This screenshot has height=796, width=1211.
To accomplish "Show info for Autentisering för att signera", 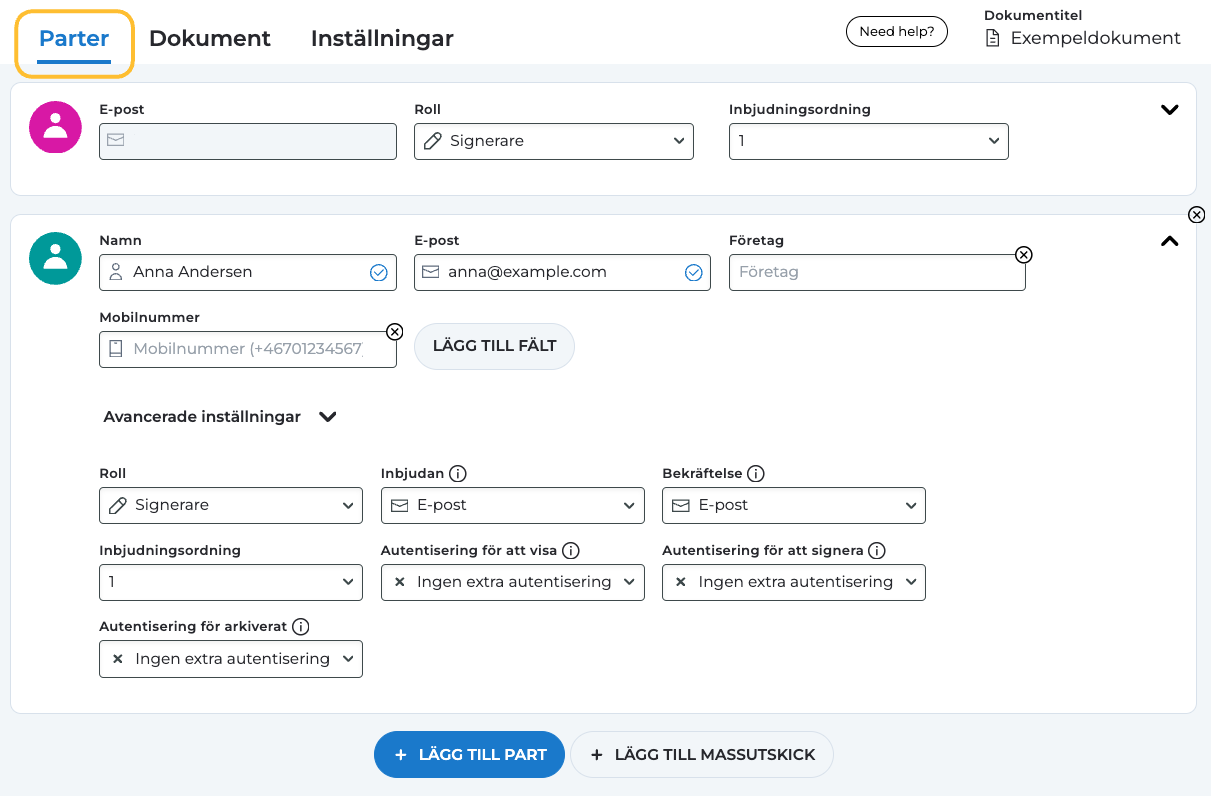I will click(877, 550).
